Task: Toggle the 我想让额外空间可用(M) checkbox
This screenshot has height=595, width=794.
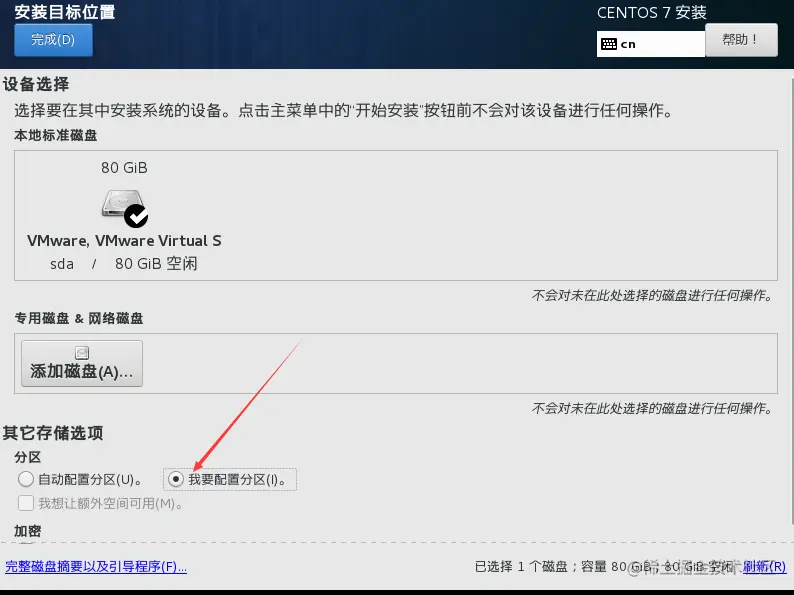Action: [x=26, y=503]
